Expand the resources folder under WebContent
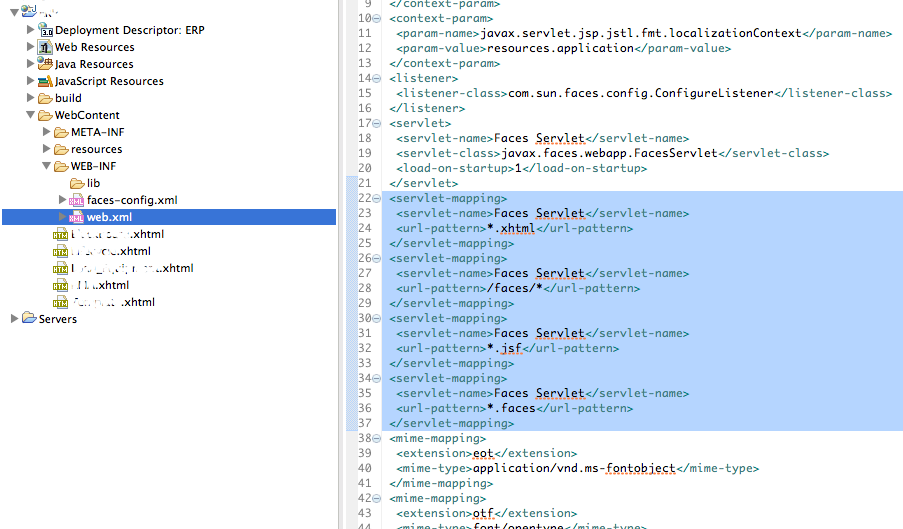The width and height of the screenshot is (903, 529). coord(46,149)
